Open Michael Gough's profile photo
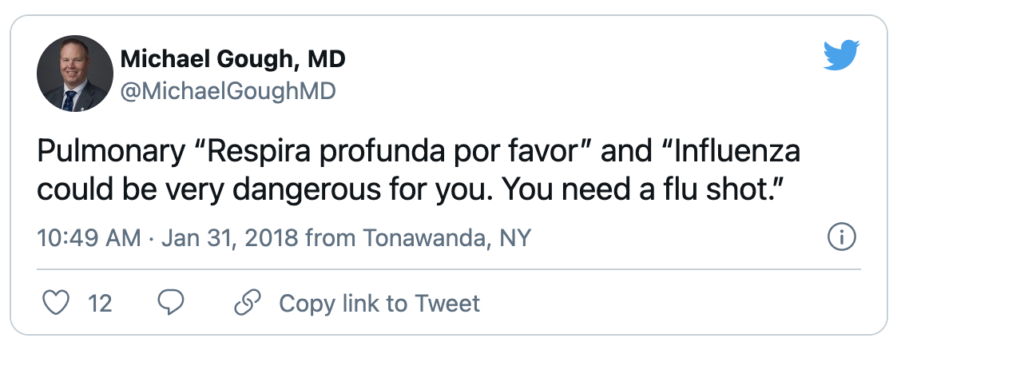The image size is (1024, 366). [74, 73]
